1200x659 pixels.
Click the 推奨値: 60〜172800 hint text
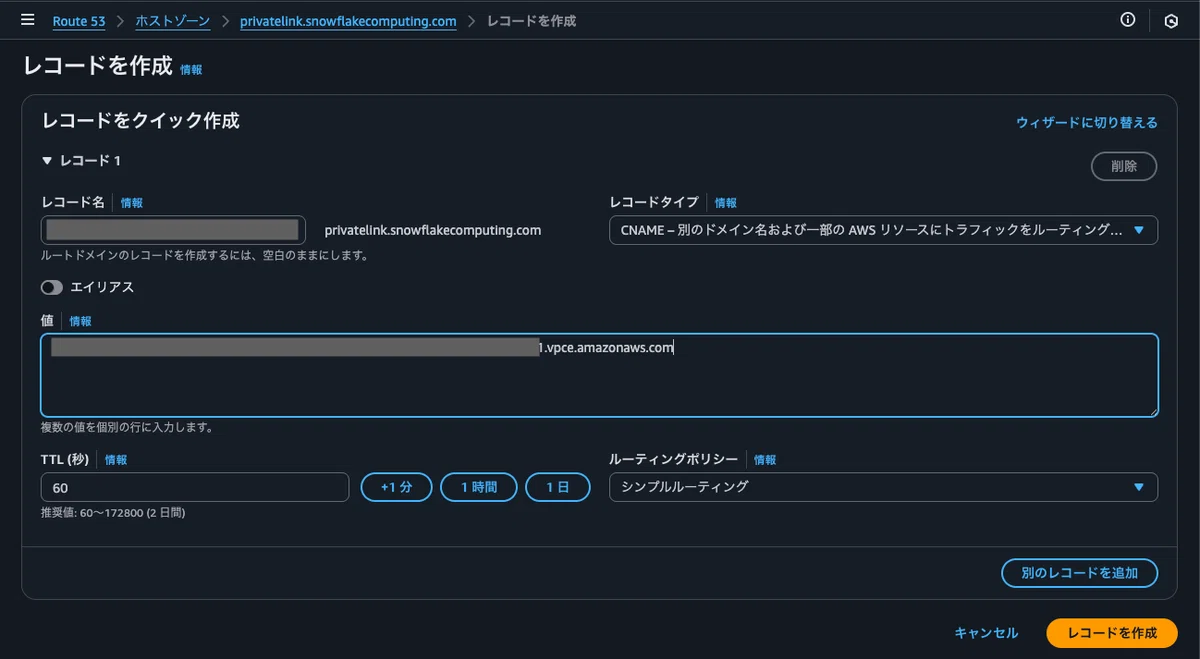pyautogui.click(x=113, y=513)
